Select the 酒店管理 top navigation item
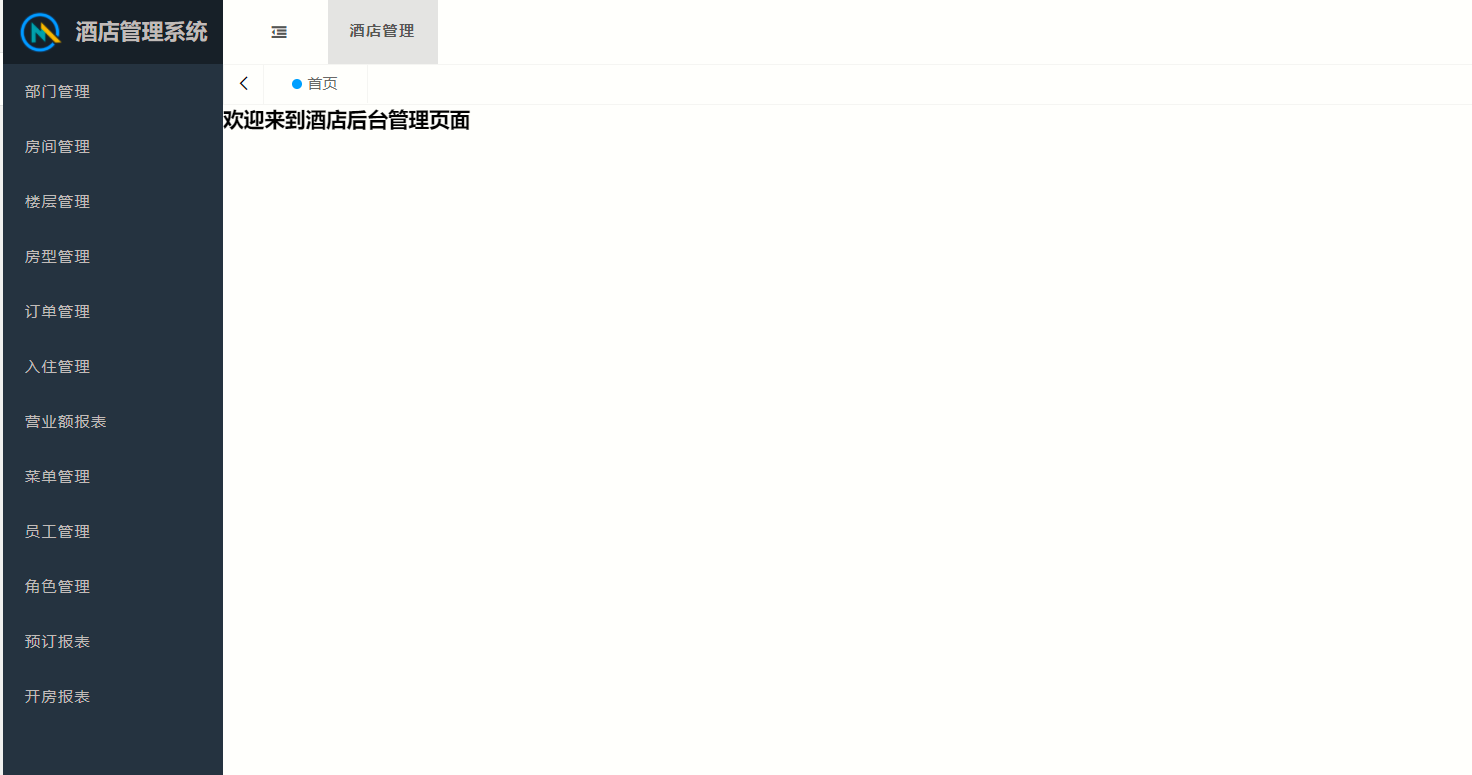 coord(382,32)
